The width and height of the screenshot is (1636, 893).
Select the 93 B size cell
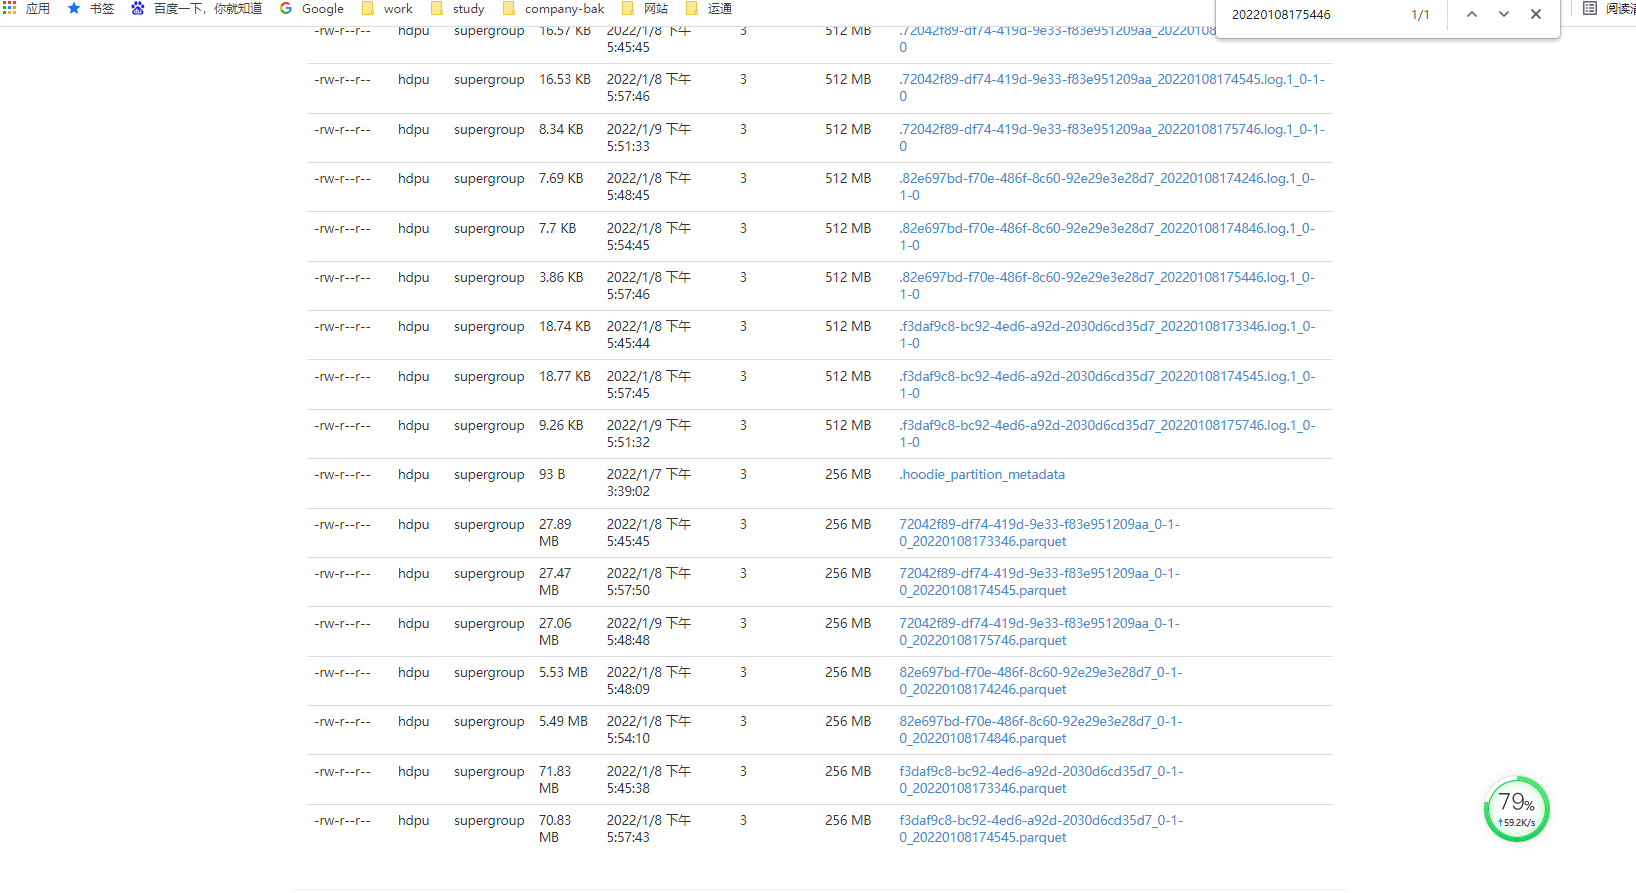coord(552,474)
